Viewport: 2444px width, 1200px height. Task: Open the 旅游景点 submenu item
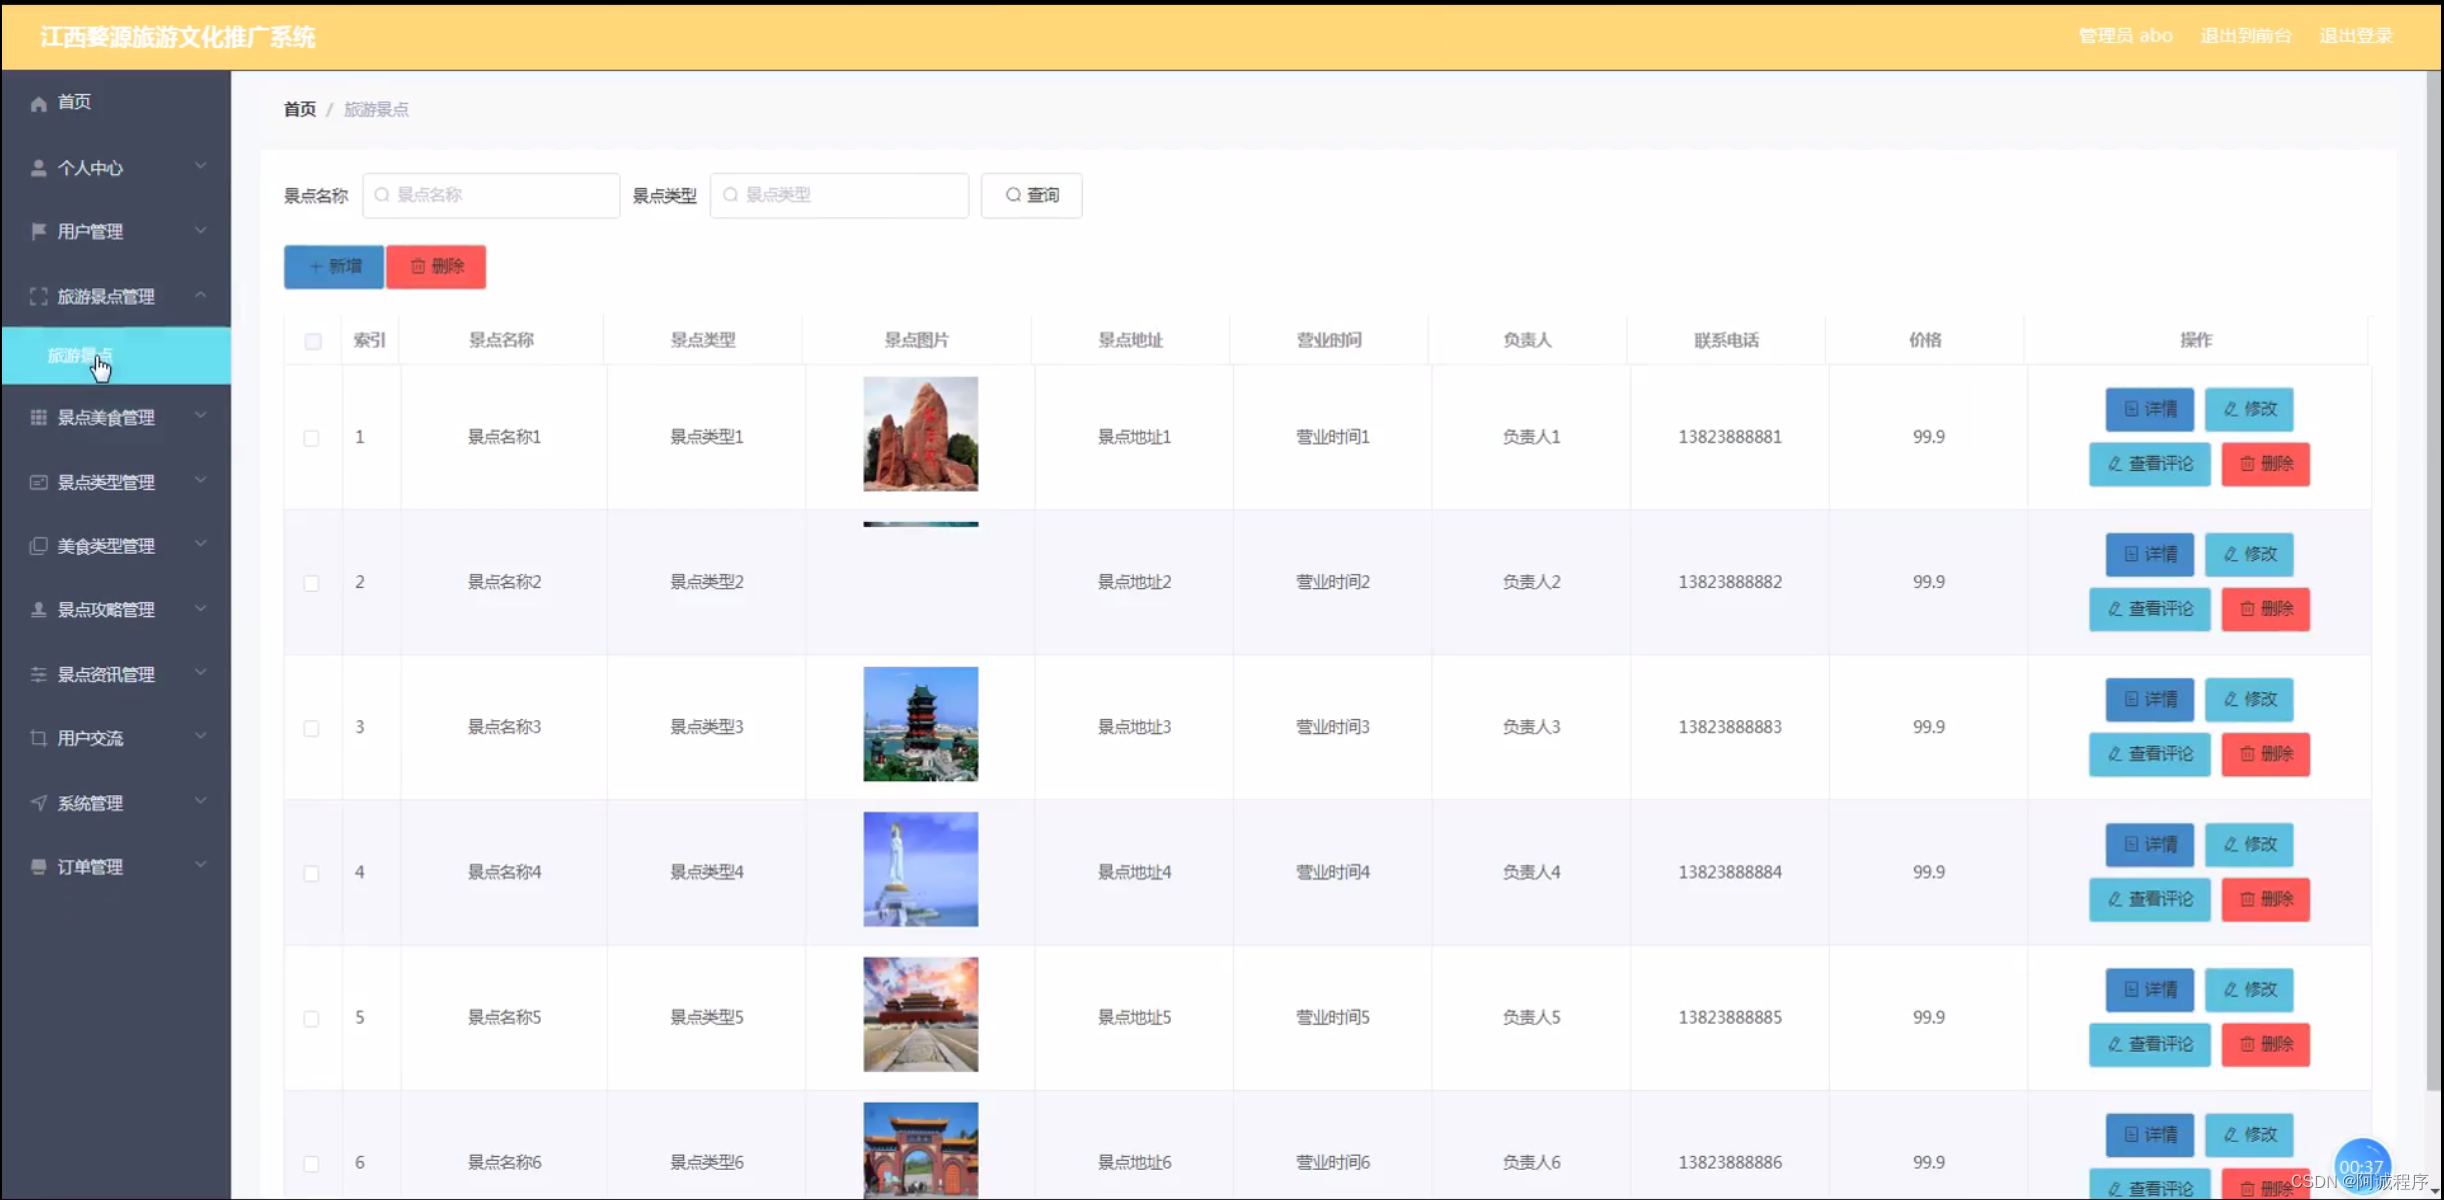point(82,355)
